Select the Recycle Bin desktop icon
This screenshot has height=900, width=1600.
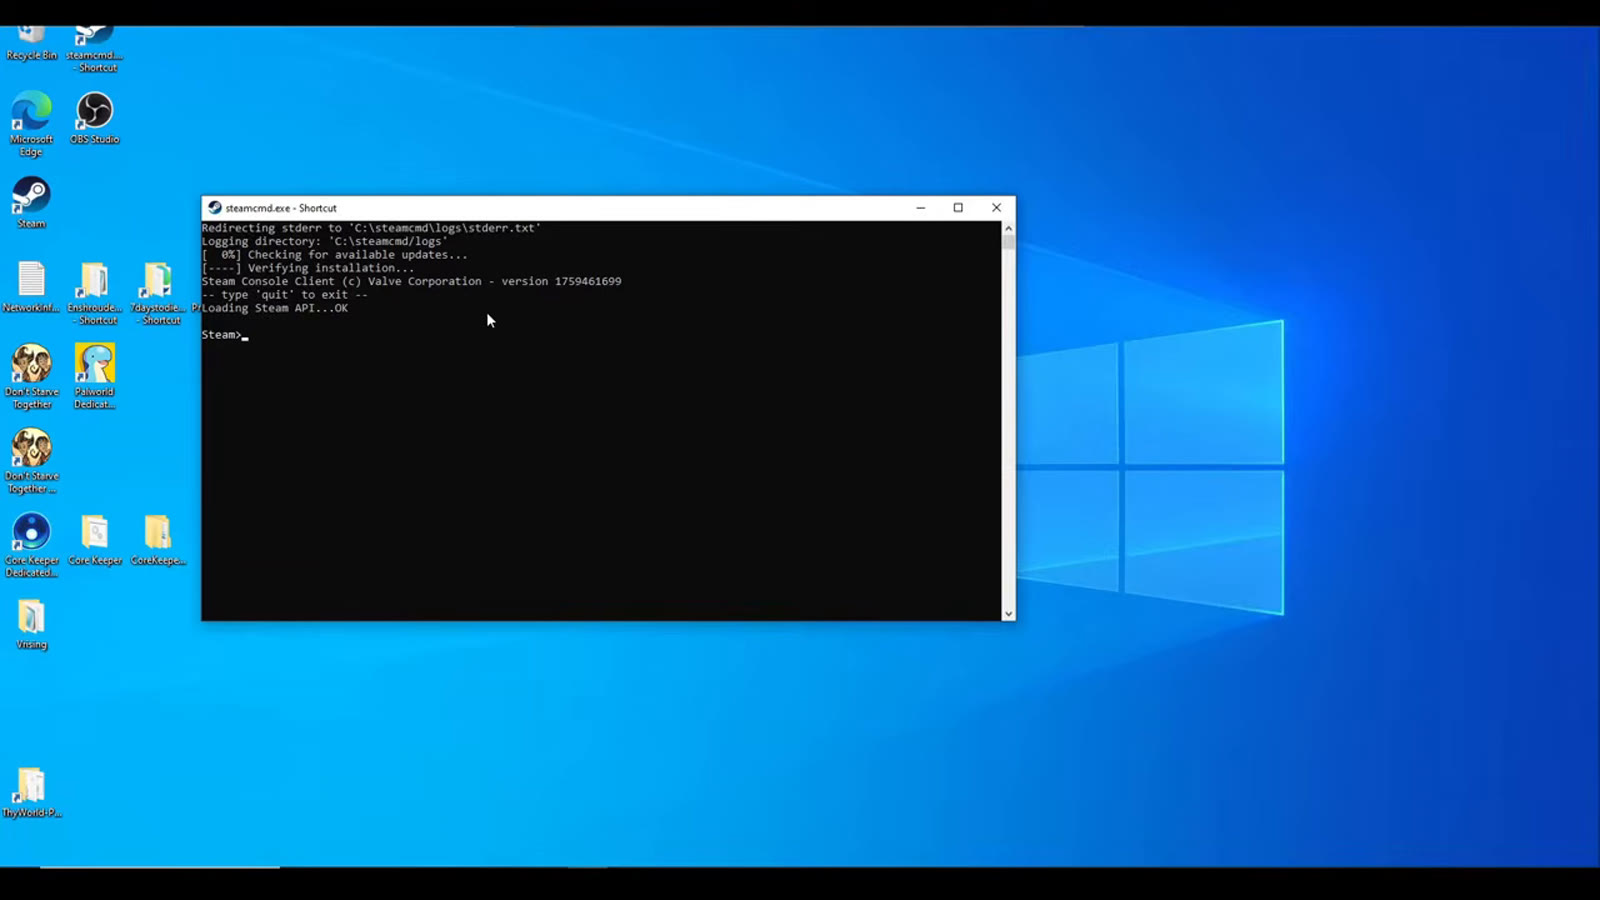[x=31, y=44]
